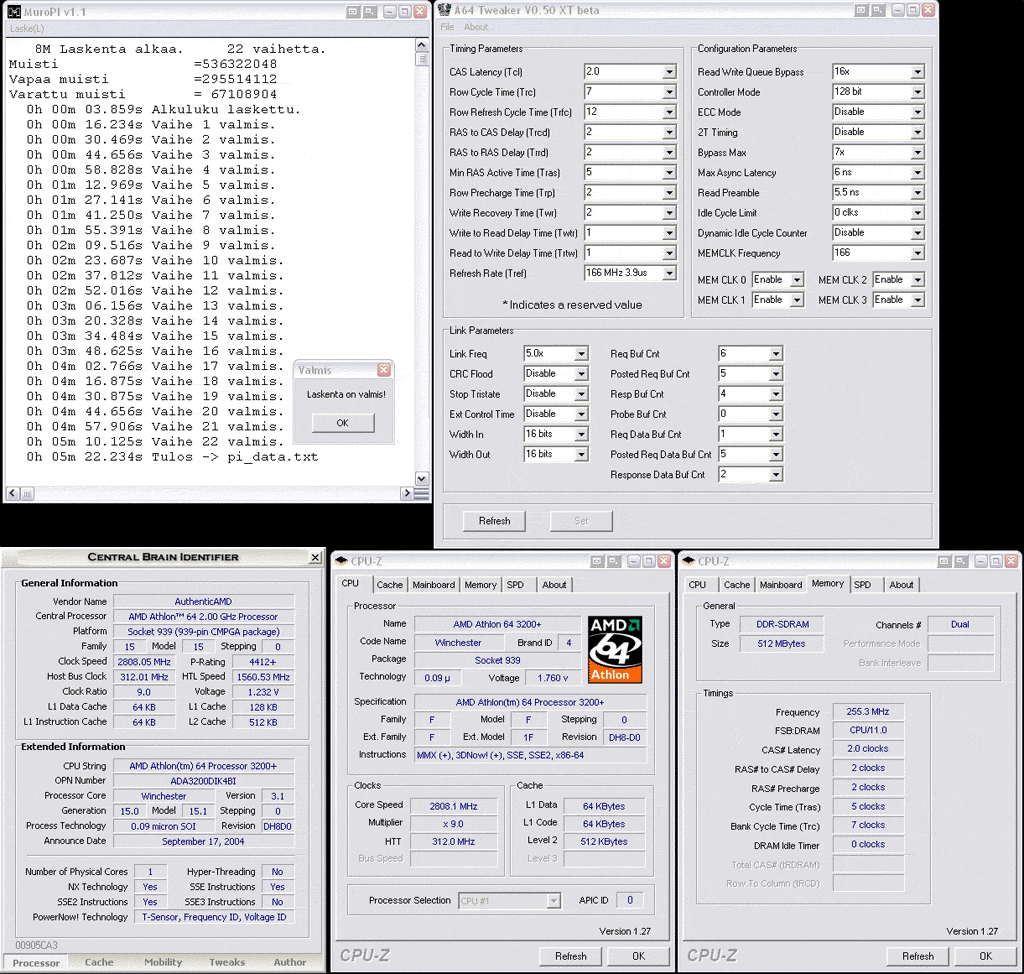The width and height of the screenshot is (1024, 974).
Task: Open the Read Write Queue Bypass dropdown
Action: tap(917, 72)
